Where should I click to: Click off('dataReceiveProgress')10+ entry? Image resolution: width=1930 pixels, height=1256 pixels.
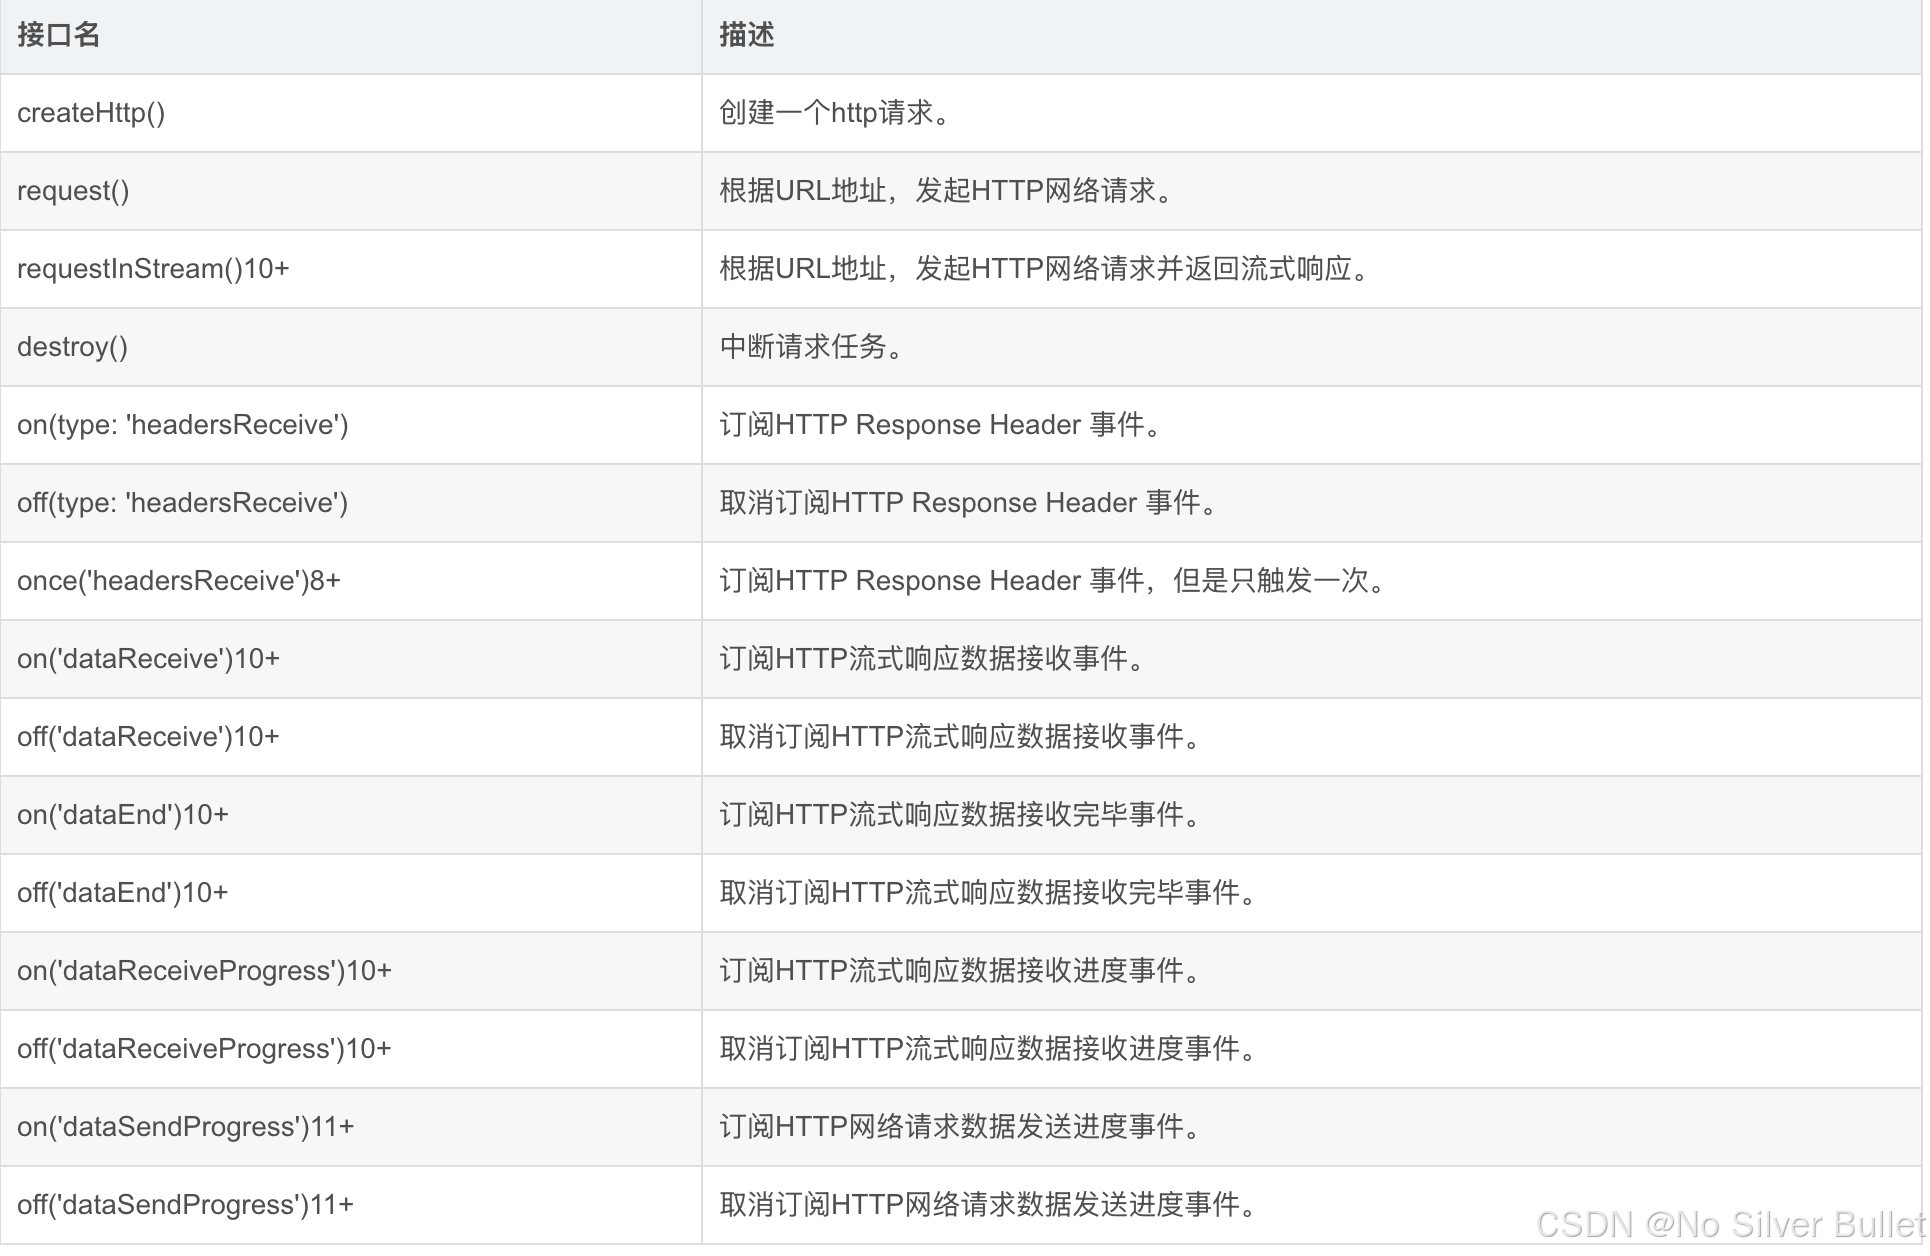pos(204,1049)
